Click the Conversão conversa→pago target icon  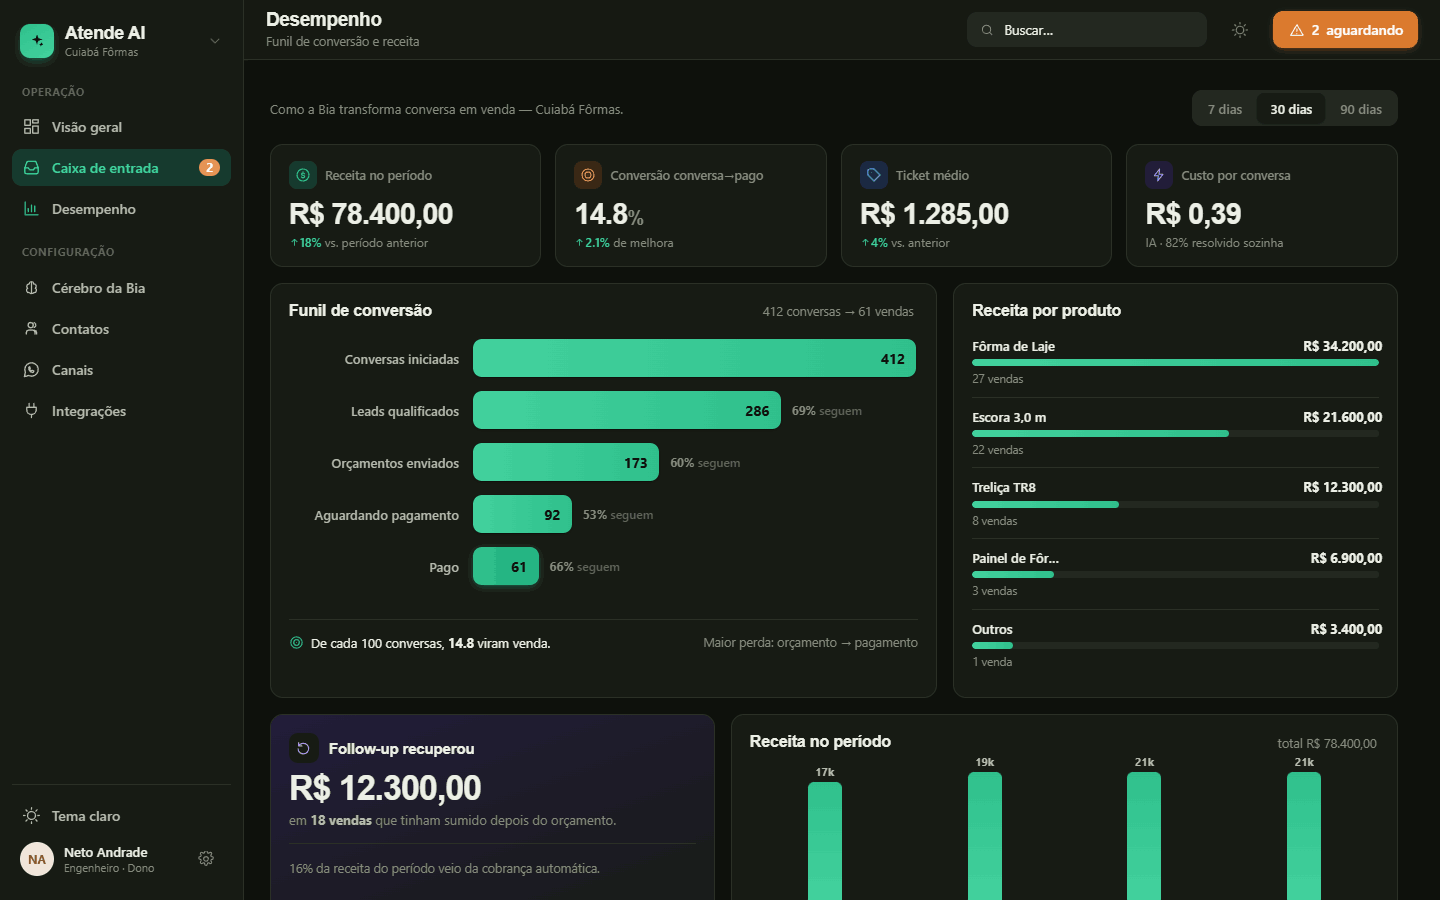coord(588,175)
